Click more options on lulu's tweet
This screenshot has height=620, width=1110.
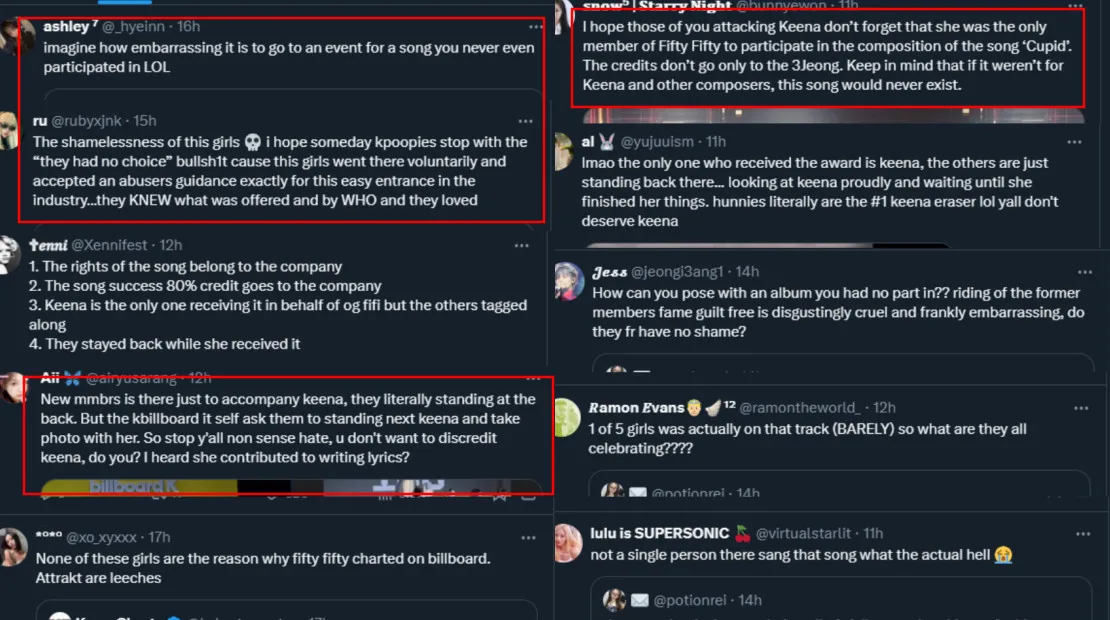pos(1081,534)
